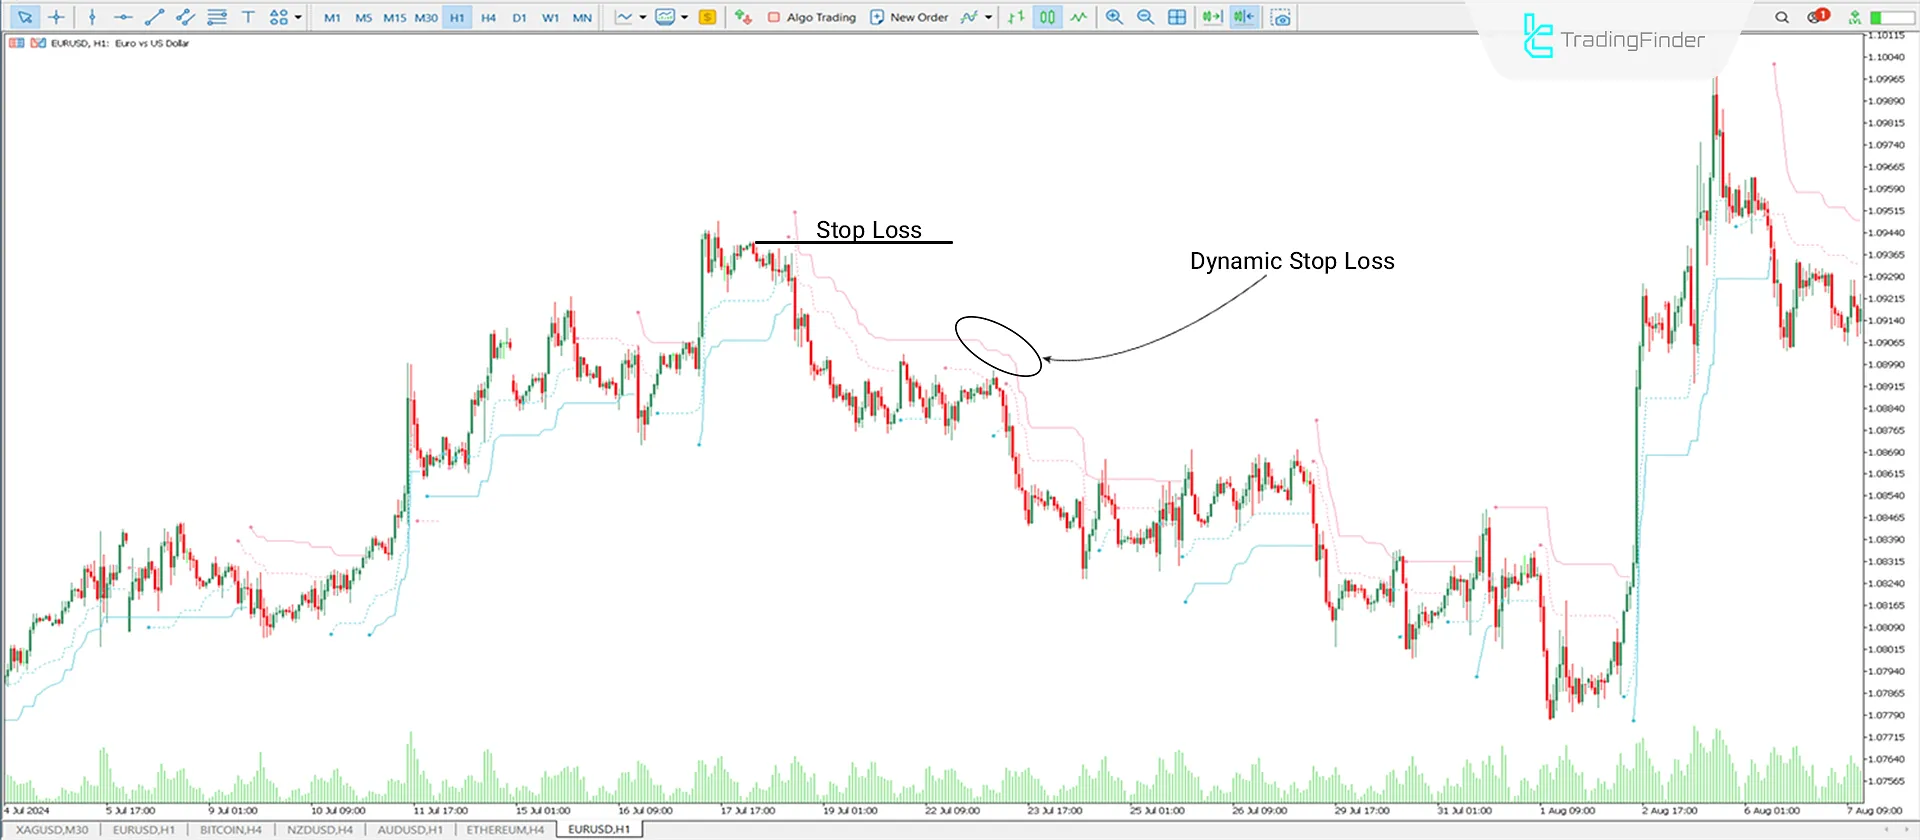Click the 17 Jul 17:00 time label
Viewport: 1920px width, 840px height.
pos(747,811)
